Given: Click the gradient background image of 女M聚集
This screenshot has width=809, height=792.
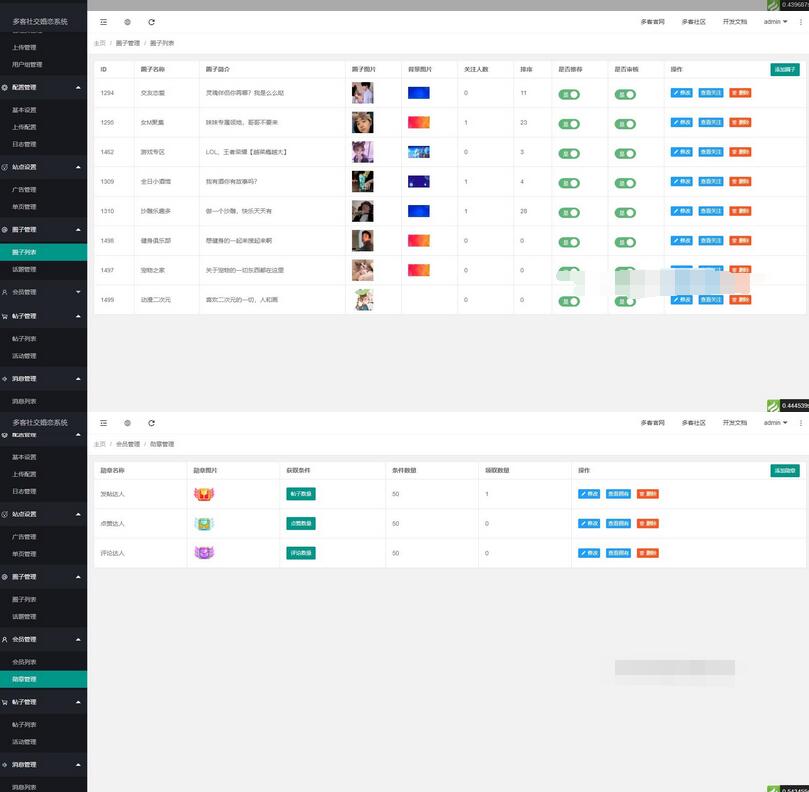Looking at the screenshot, I should coord(418,123).
